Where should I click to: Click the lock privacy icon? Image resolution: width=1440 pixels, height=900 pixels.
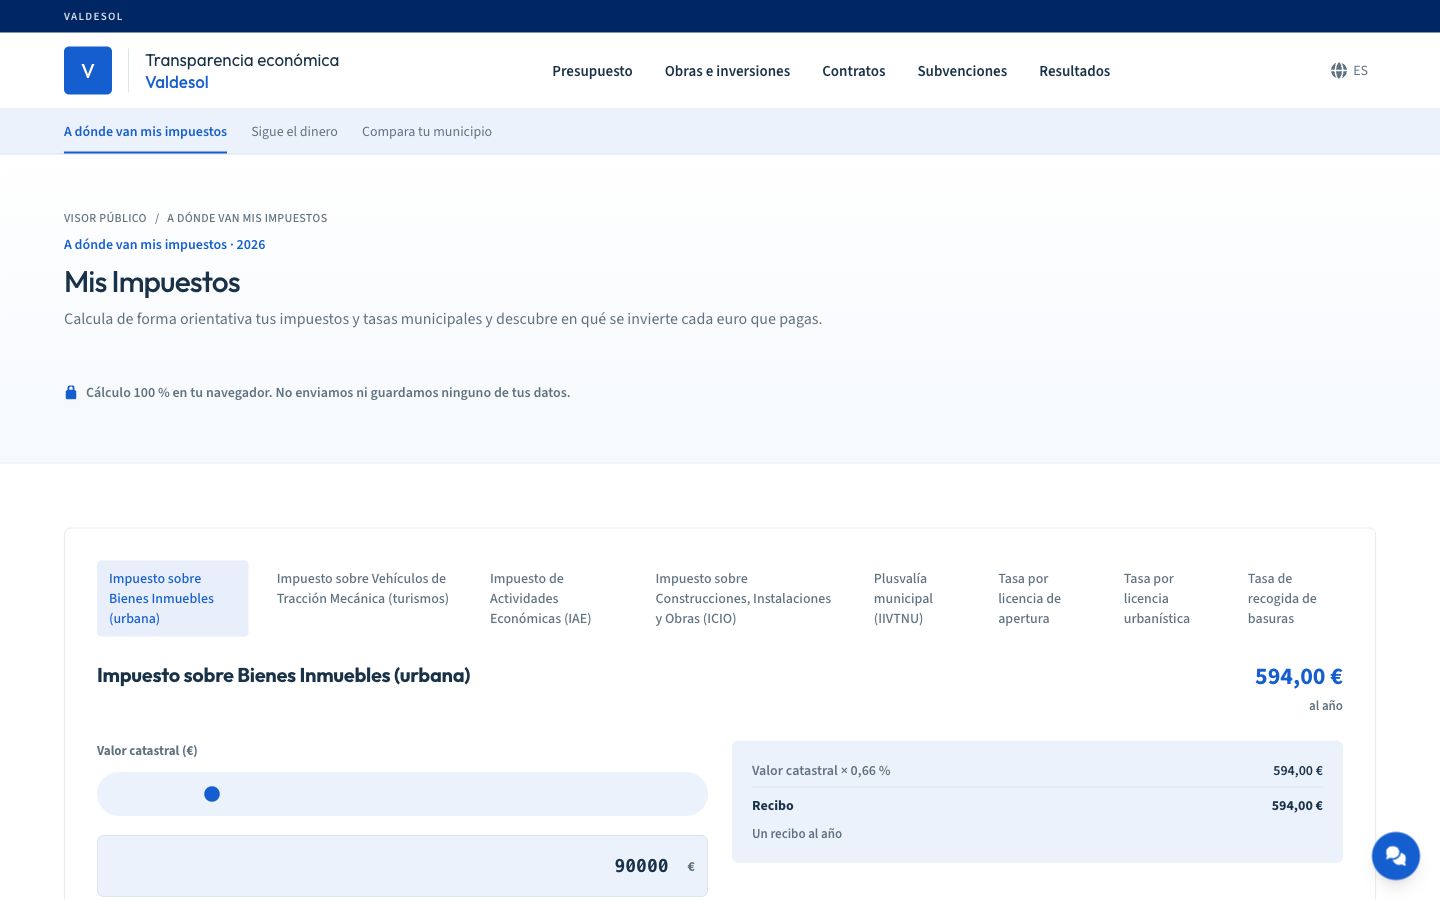71,392
